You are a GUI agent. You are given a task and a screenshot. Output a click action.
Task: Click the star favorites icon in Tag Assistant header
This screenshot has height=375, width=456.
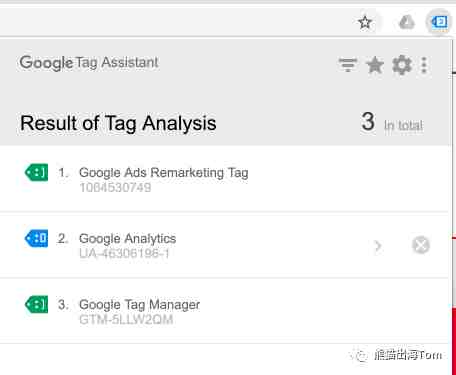[x=375, y=65]
